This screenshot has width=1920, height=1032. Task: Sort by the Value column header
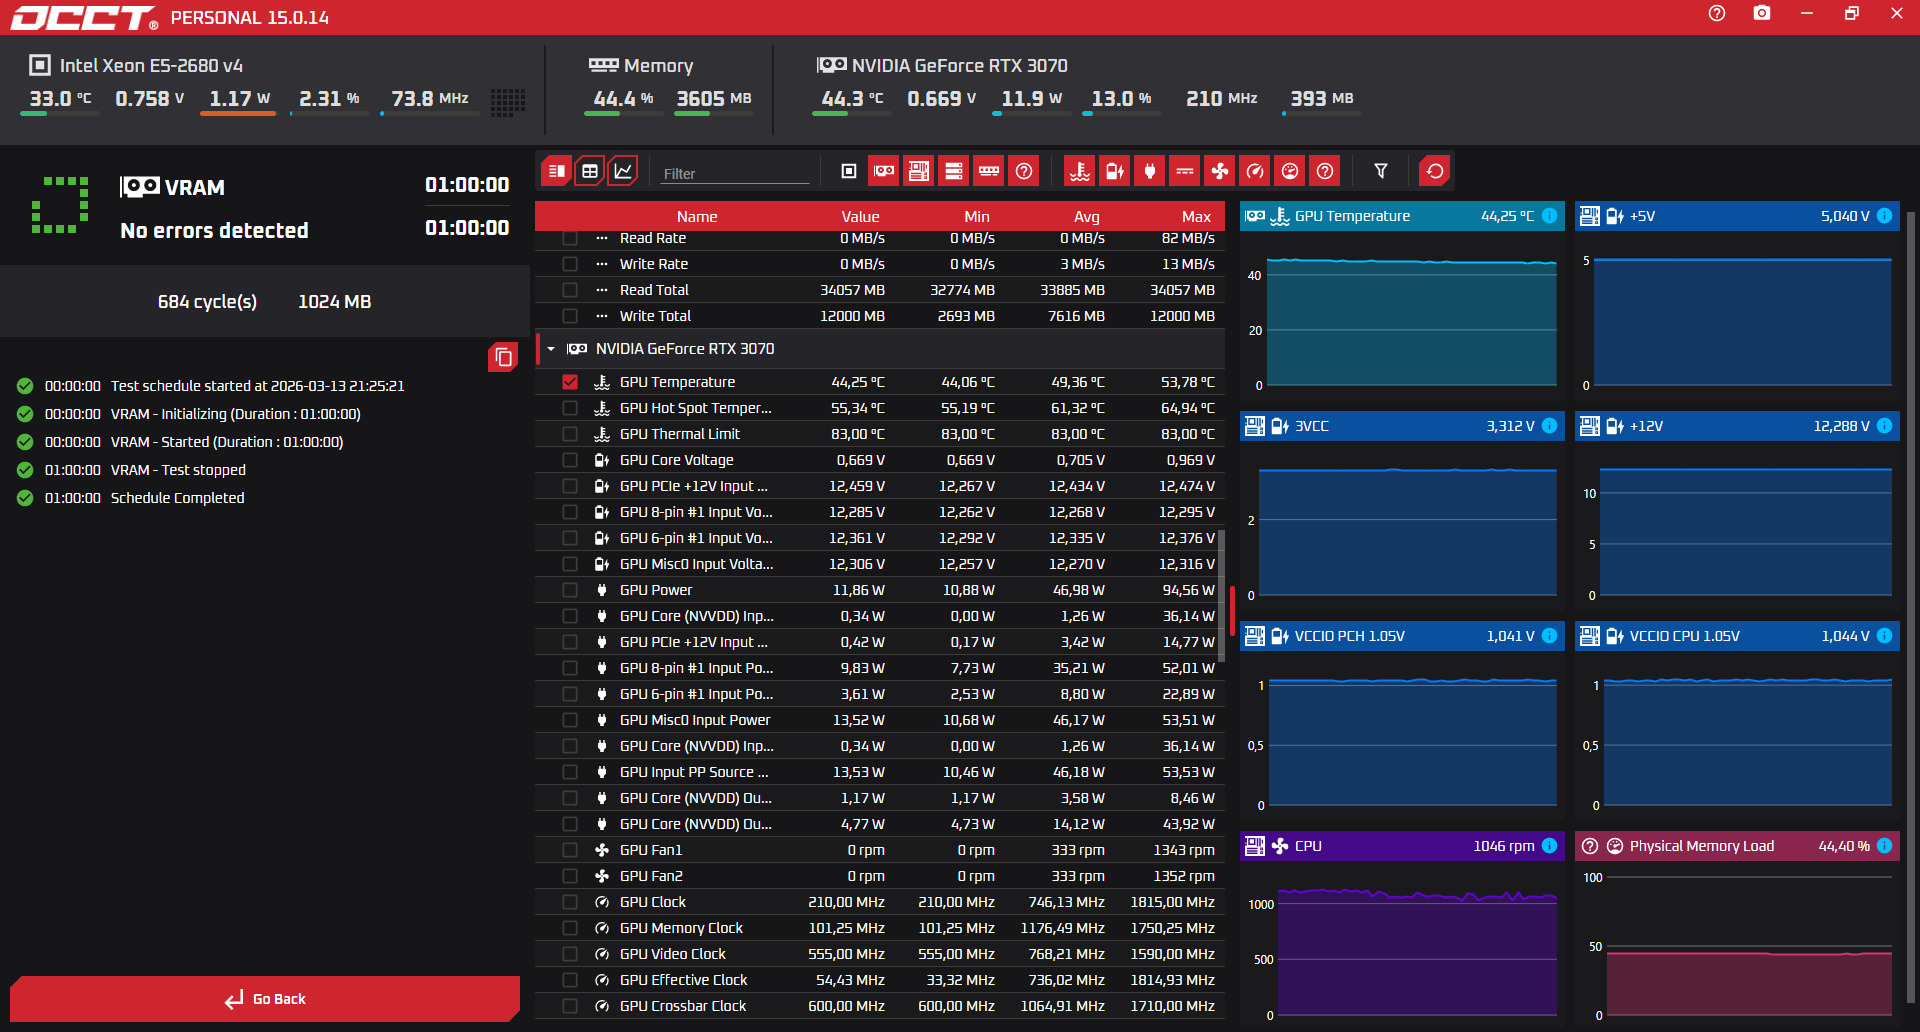tap(860, 217)
